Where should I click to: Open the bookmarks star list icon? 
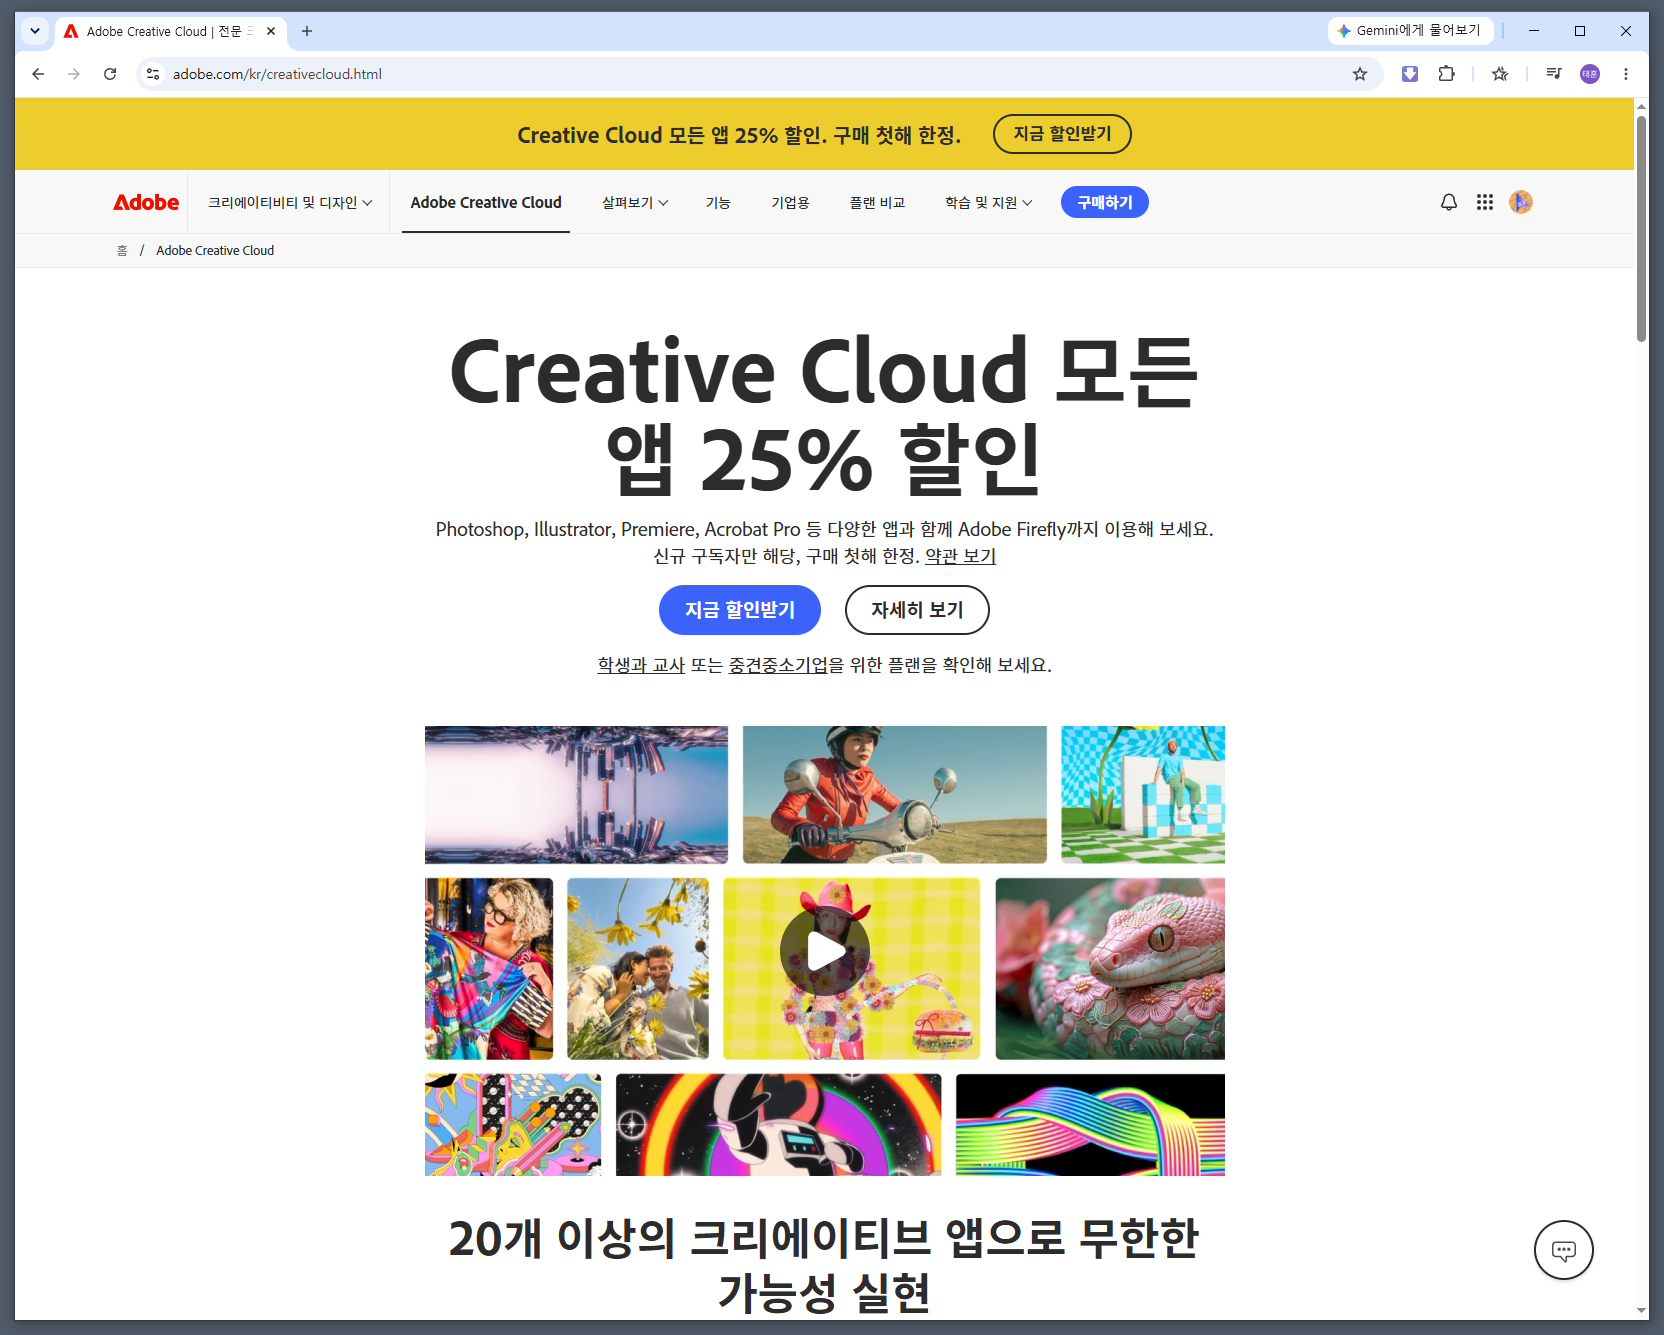tap(1500, 74)
